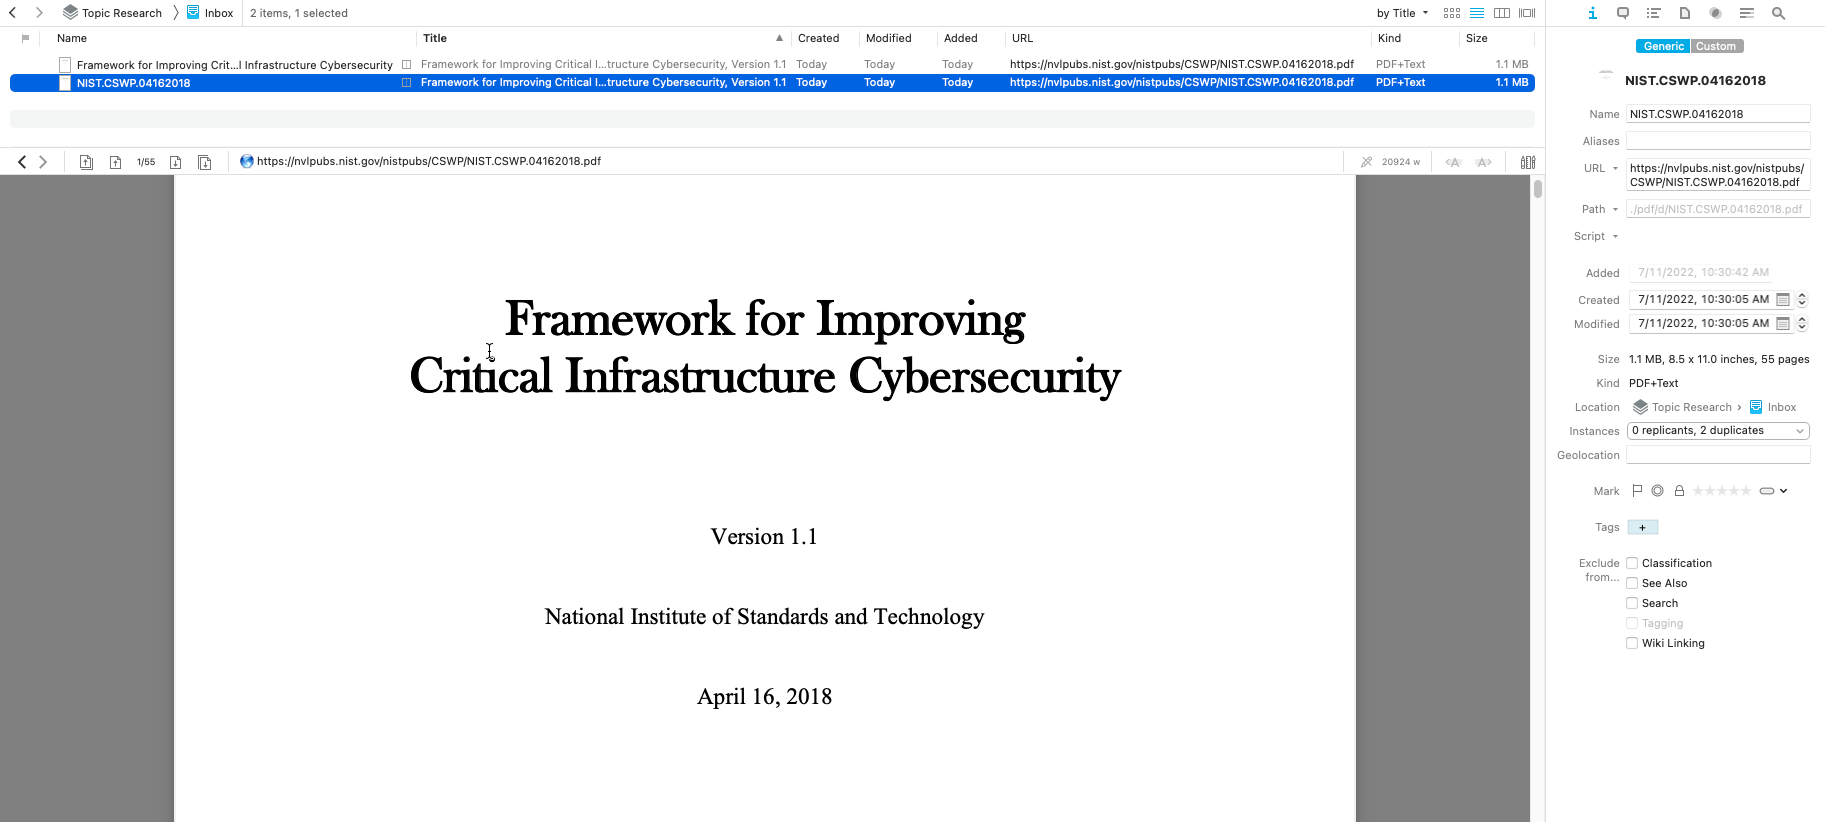This screenshot has height=822, width=1825.
Task: Open the Concordance lines inspector icon
Action: point(1747,13)
